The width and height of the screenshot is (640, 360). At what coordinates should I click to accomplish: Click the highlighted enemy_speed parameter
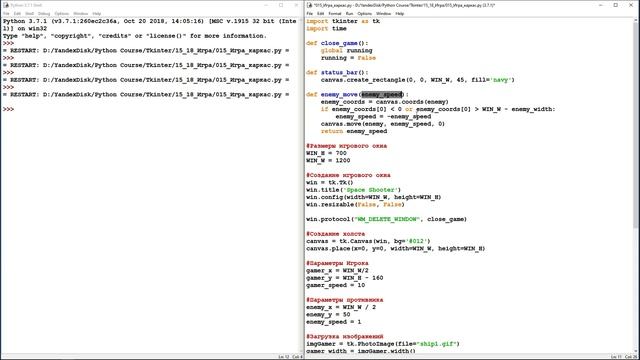382,95
